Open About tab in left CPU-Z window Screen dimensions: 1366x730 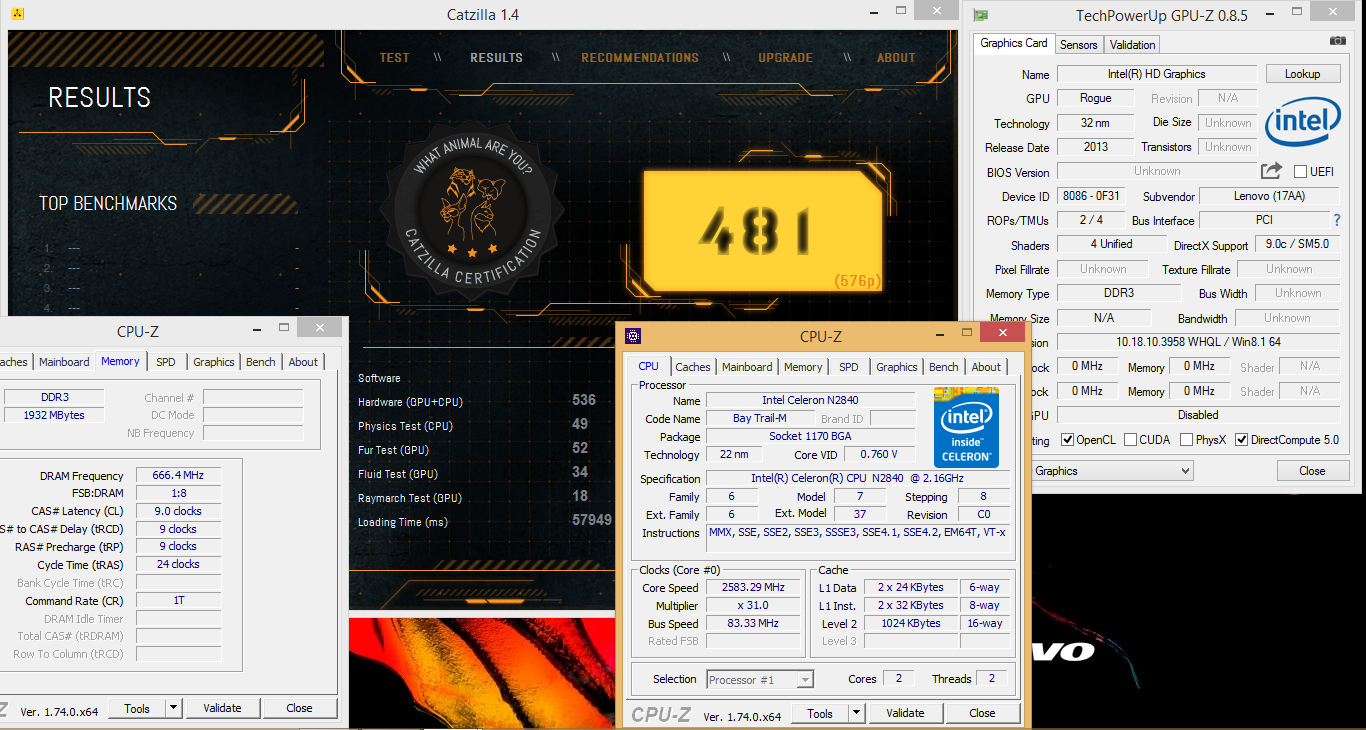303,362
